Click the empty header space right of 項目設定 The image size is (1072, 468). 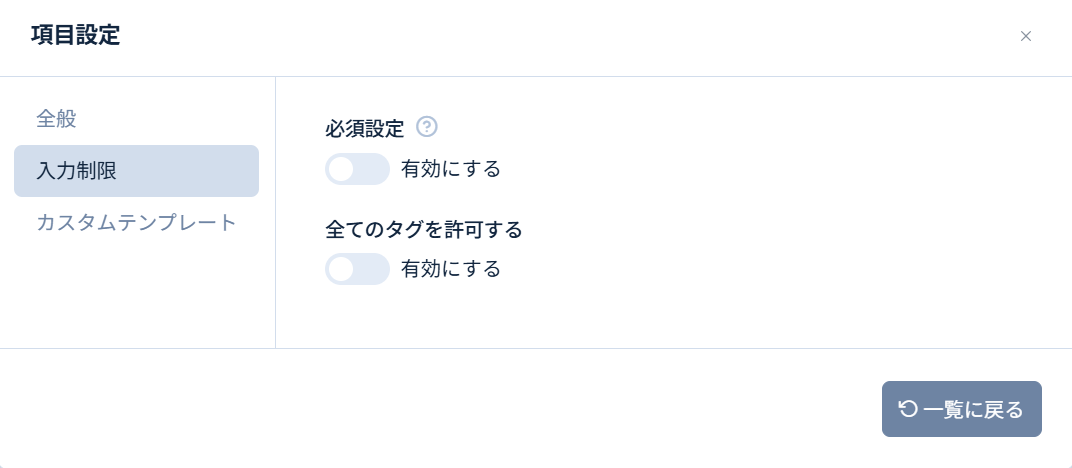point(560,37)
